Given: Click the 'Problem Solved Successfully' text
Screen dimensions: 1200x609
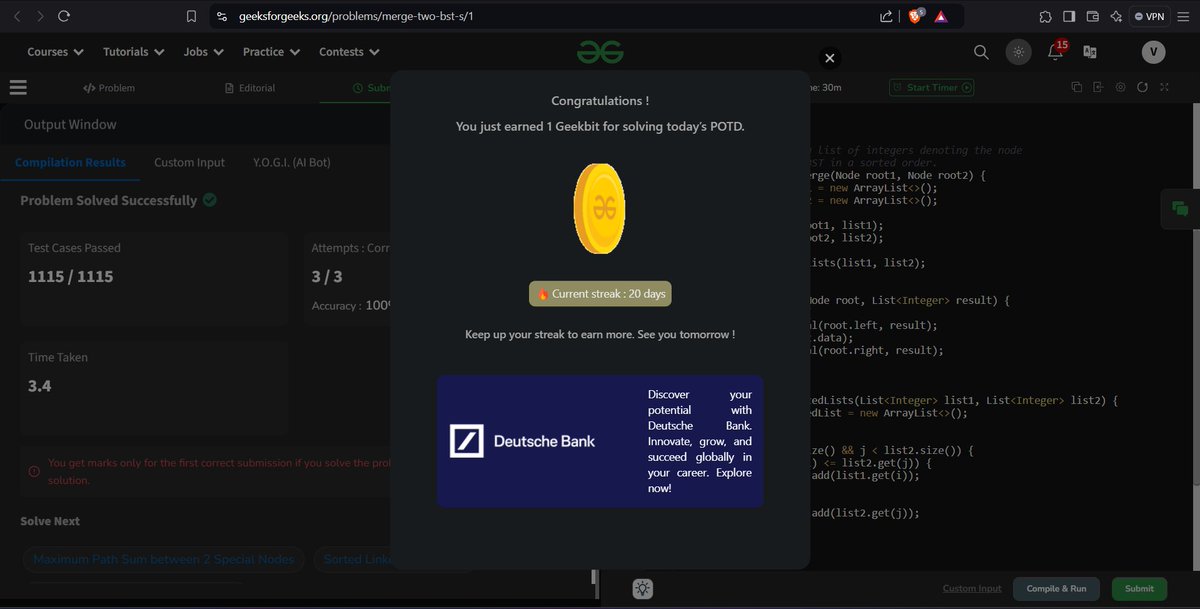Looking at the screenshot, I should pos(108,200).
